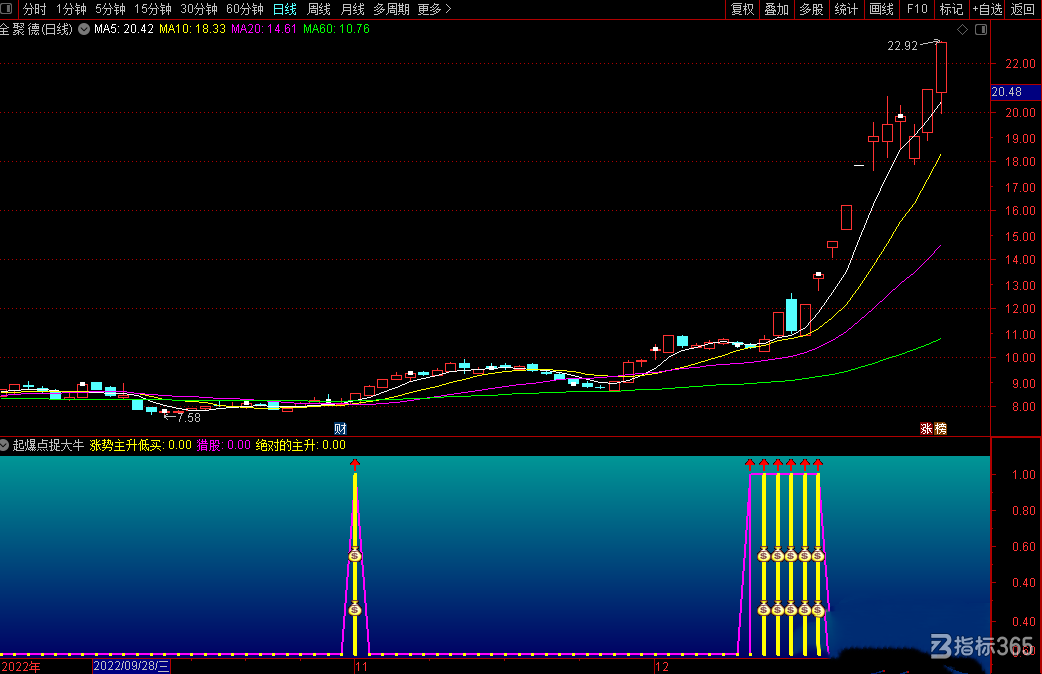Open the 多股 multi-stock view

point(811,9)
